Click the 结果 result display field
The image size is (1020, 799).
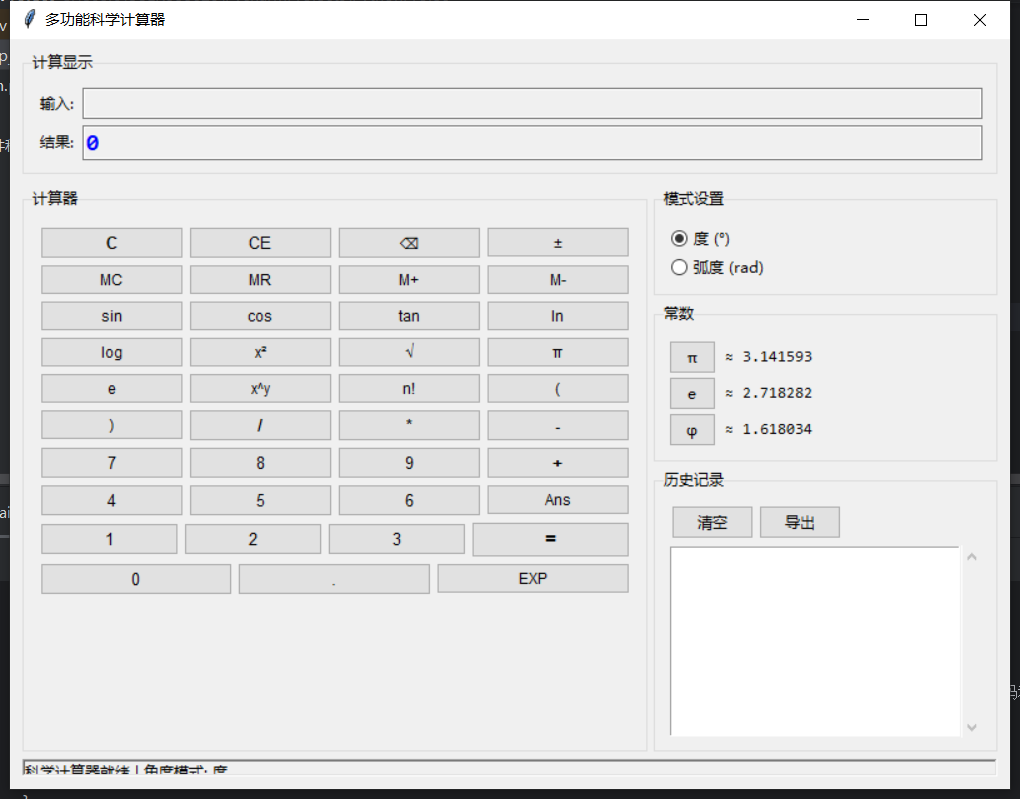pyautogui.click(x=532, y=142)
